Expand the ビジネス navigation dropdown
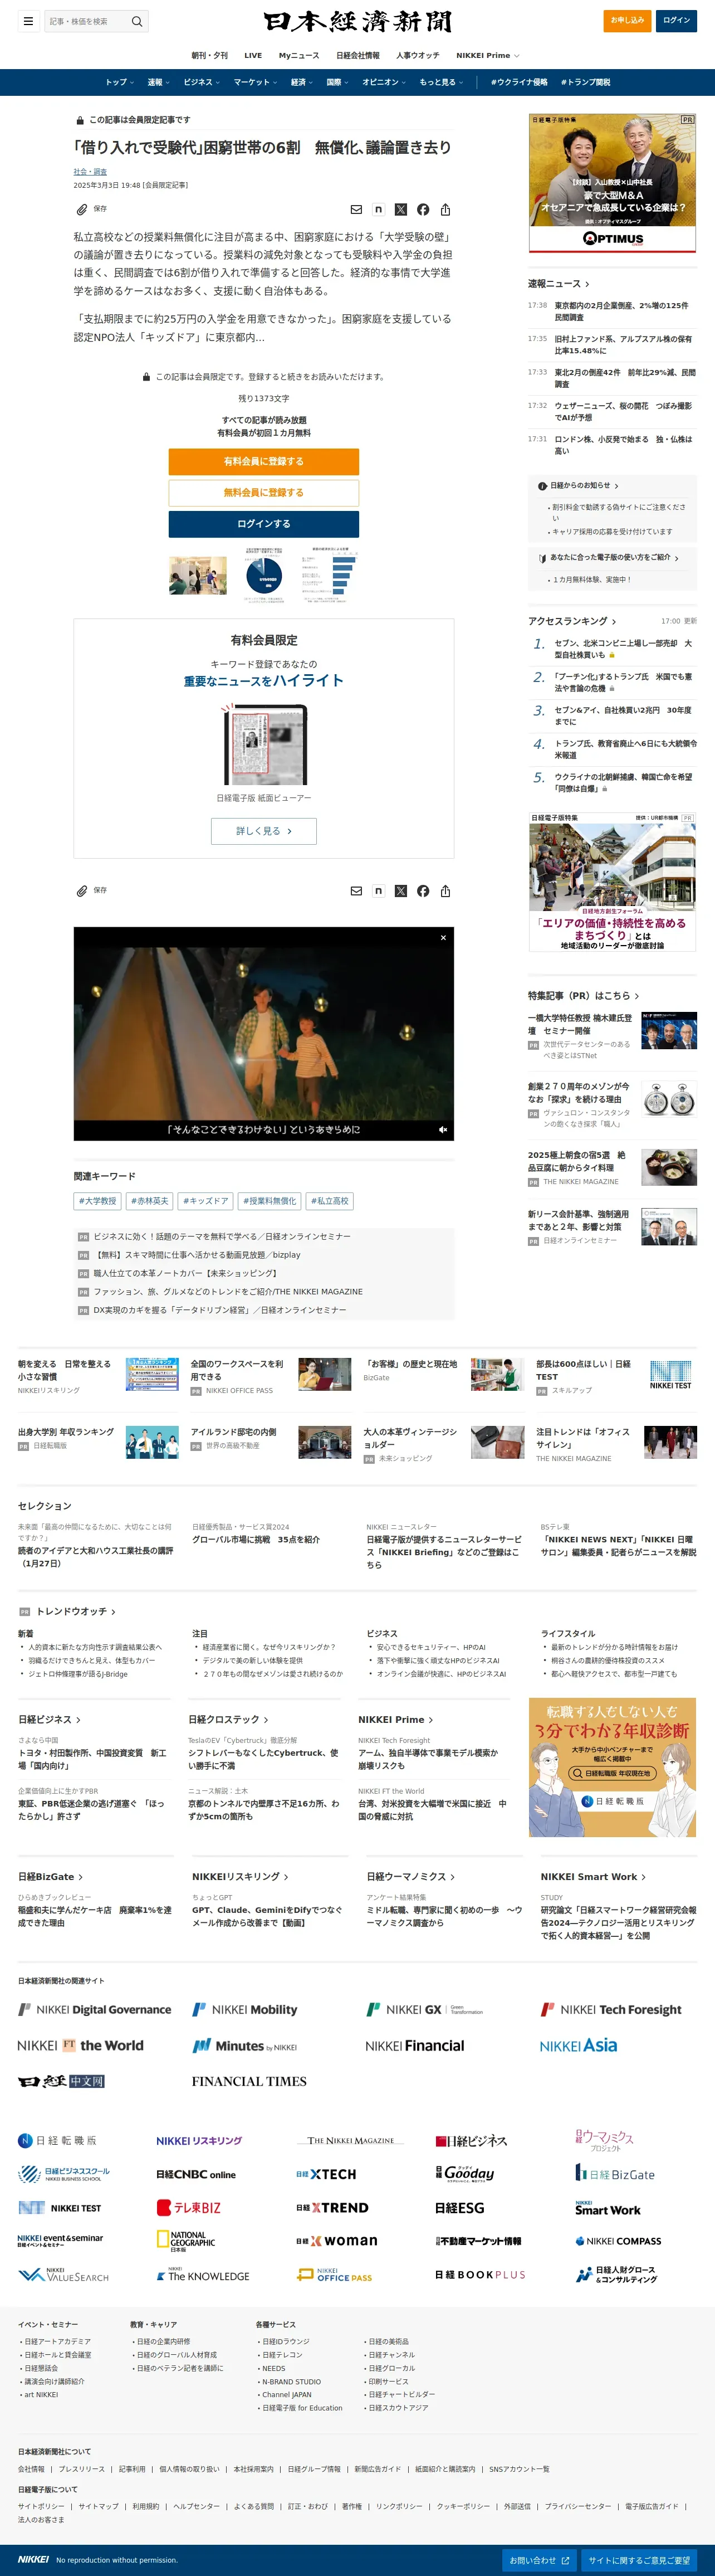 [x=201, y=82]
